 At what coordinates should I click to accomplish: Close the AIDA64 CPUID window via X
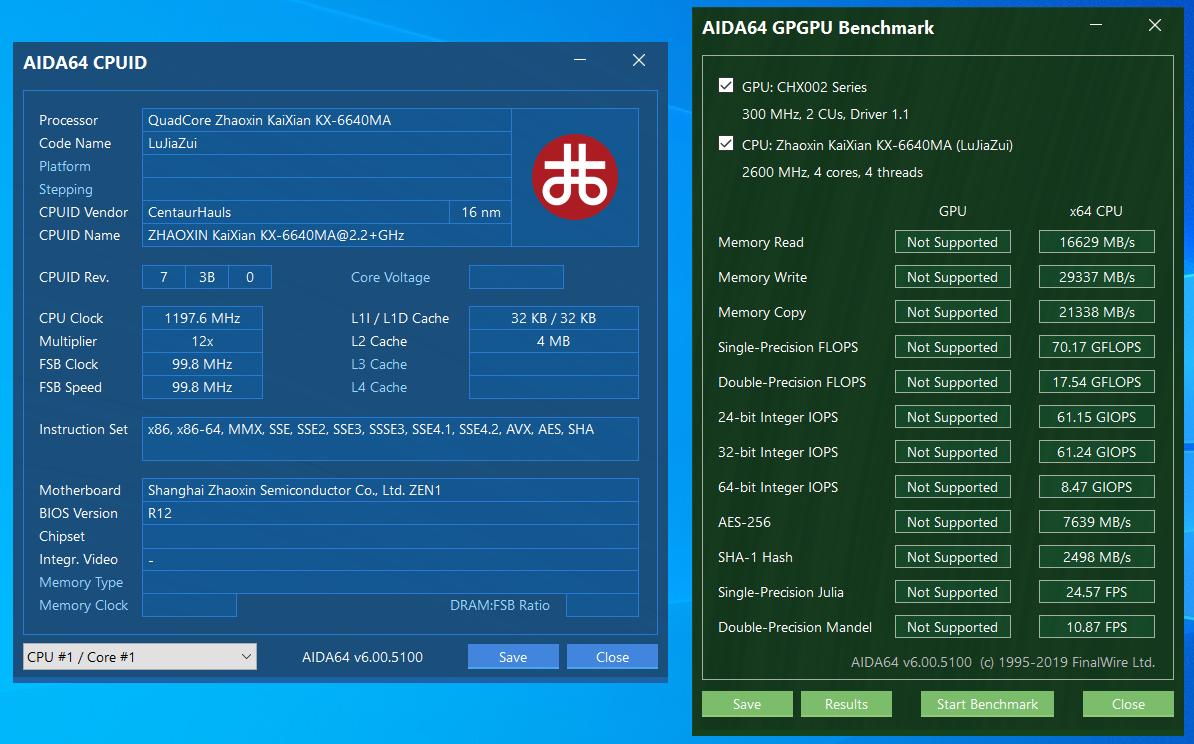tap(639, 61)
